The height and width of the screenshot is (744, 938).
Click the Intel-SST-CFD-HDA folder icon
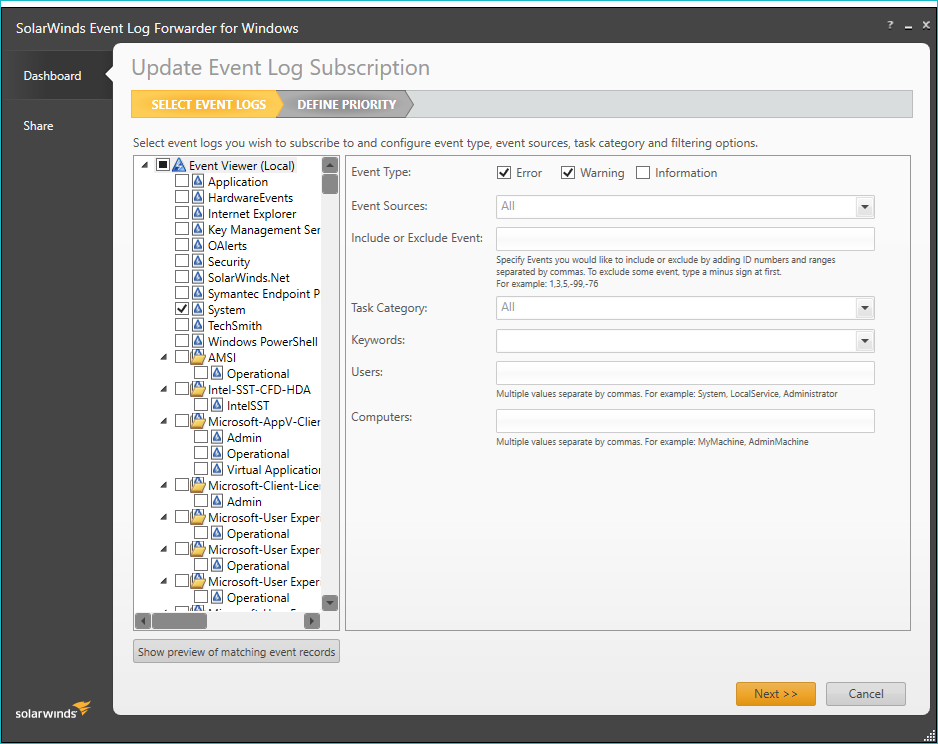click(198, 389)
